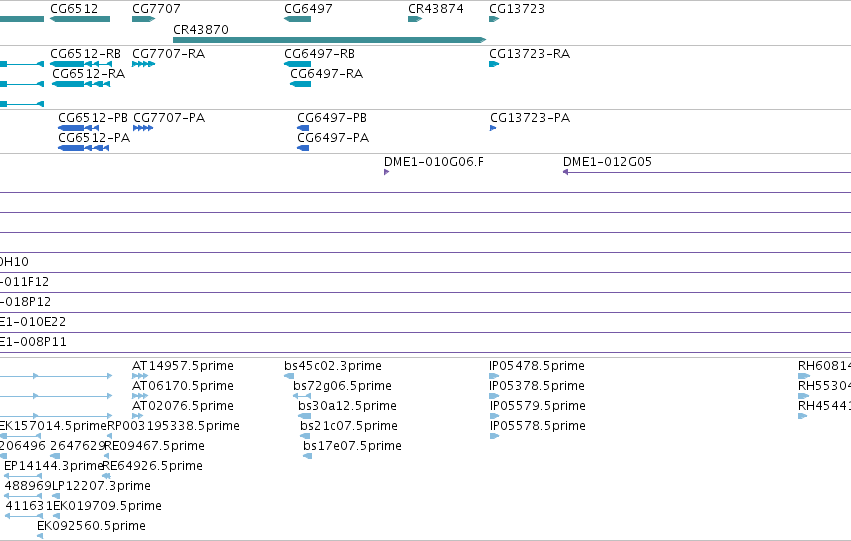The width and height of the screenshot is (851, 541).
Task: Open the CG6497-PA label link
Action: click(333, 138)
